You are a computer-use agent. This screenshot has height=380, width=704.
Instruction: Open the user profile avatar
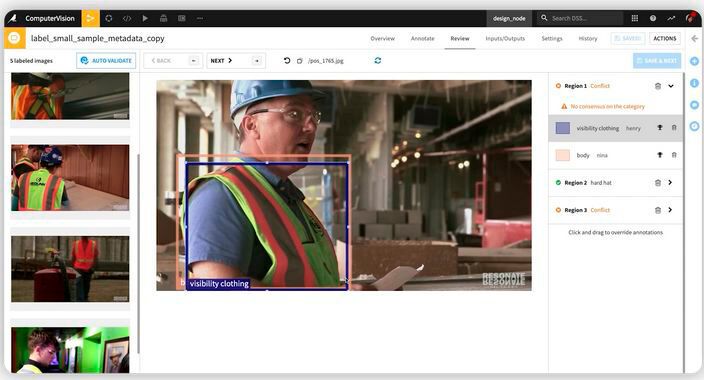click(691, 18)
